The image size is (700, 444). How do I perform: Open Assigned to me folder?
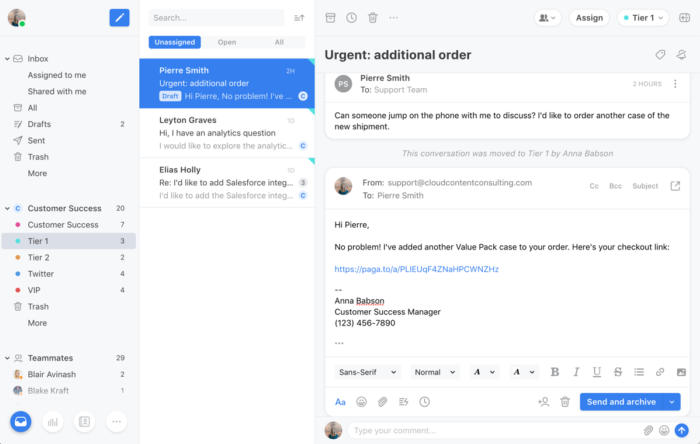[x=57, y=75]
